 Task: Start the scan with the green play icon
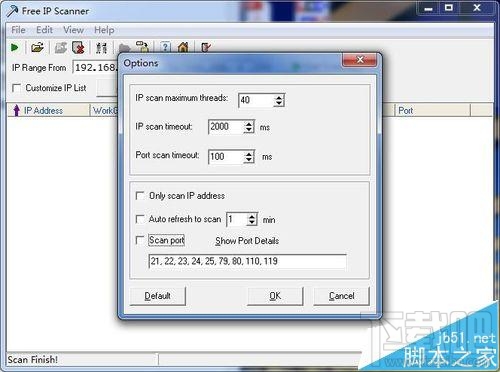pos(14,48)
